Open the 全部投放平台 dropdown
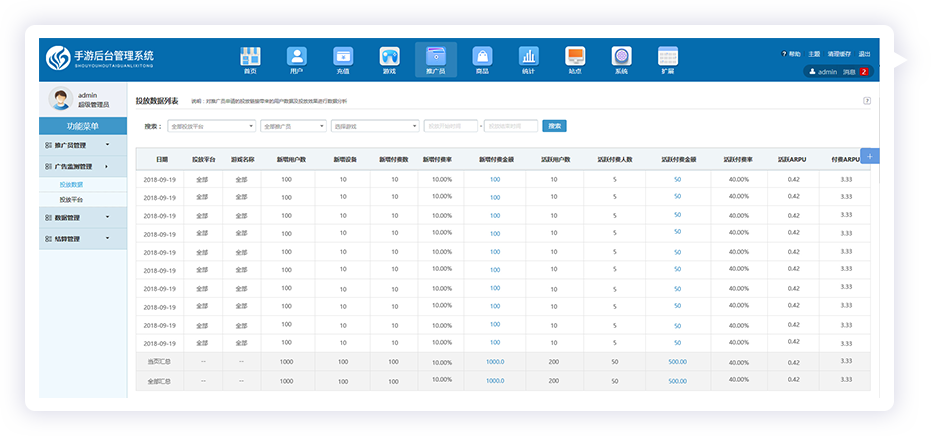This screenshot has height=436, width=931. click(211, 126)
